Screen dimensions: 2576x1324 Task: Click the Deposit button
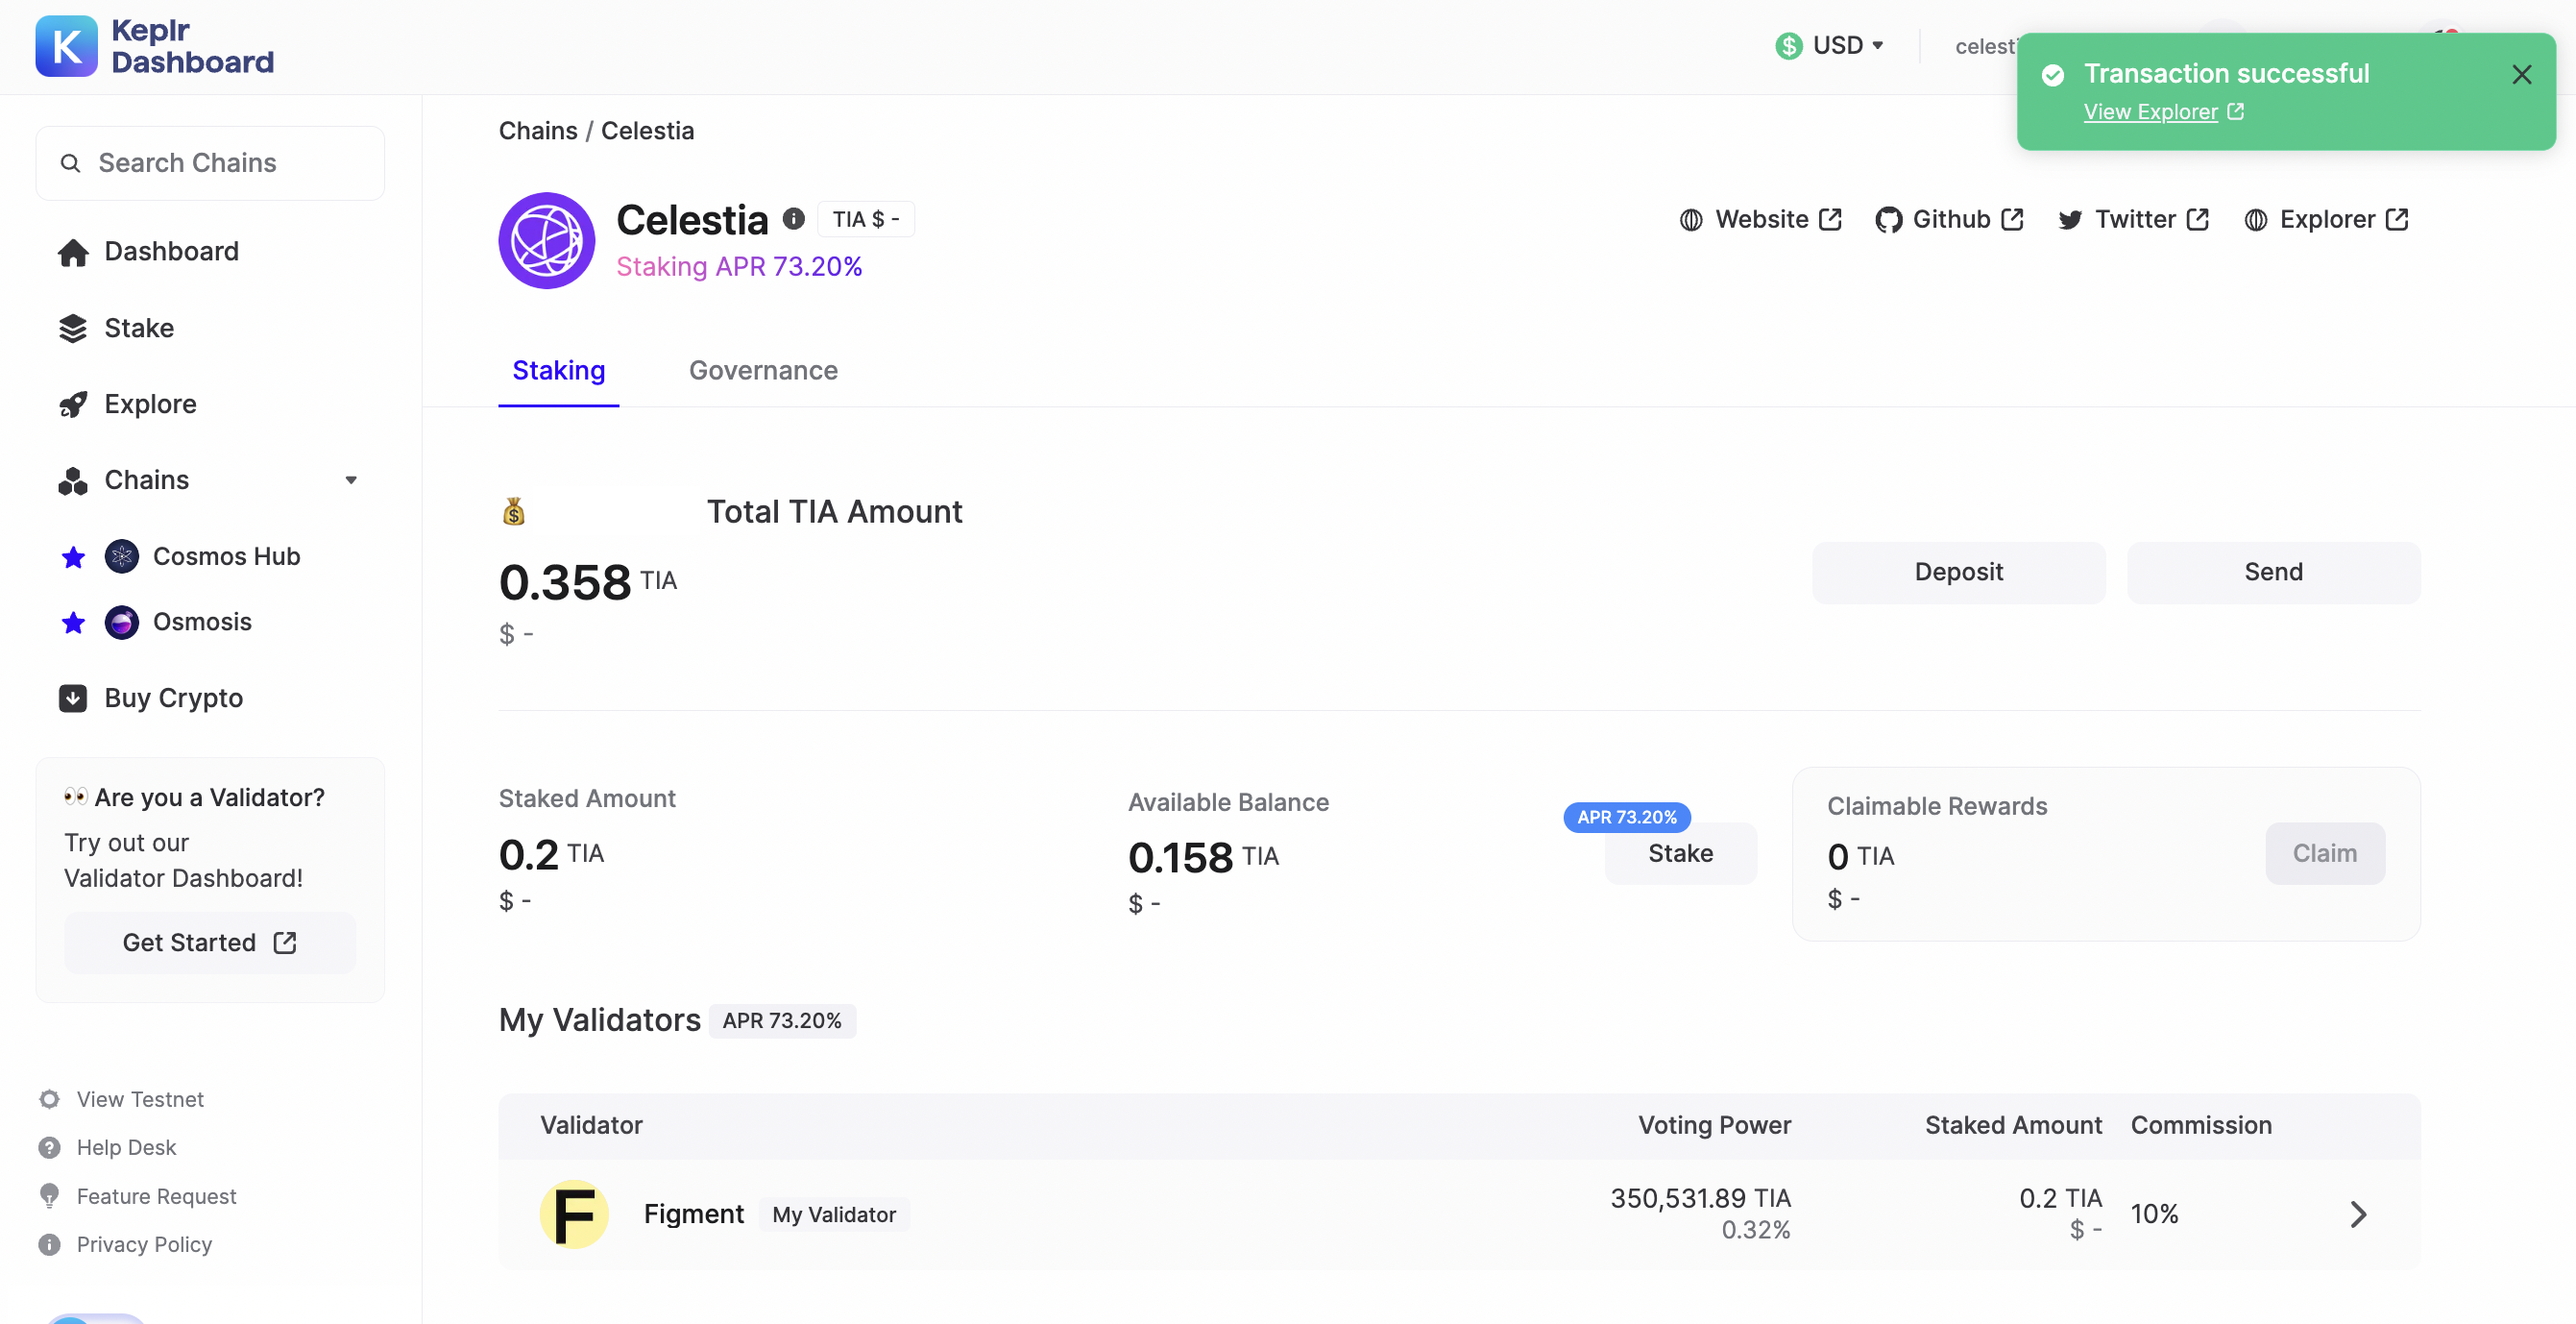point(1958,572)
